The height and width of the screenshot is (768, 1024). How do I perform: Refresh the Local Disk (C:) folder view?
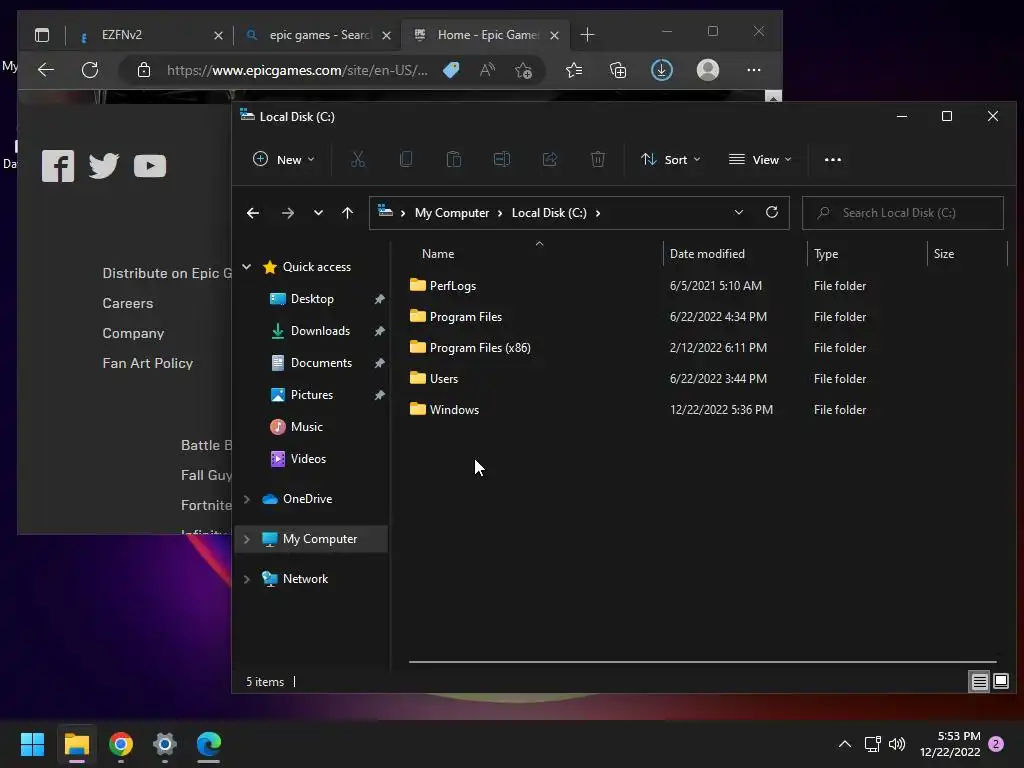pos(772,212)
